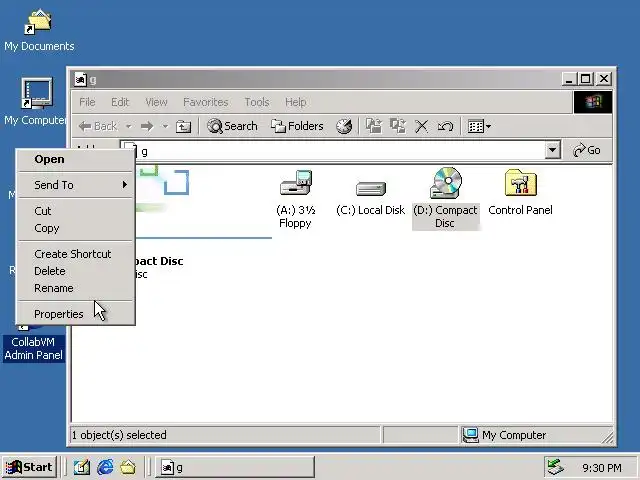Click the 9:30 PM clock
Image resolution: width=640 pixels, height=480 pixels.
602,468
